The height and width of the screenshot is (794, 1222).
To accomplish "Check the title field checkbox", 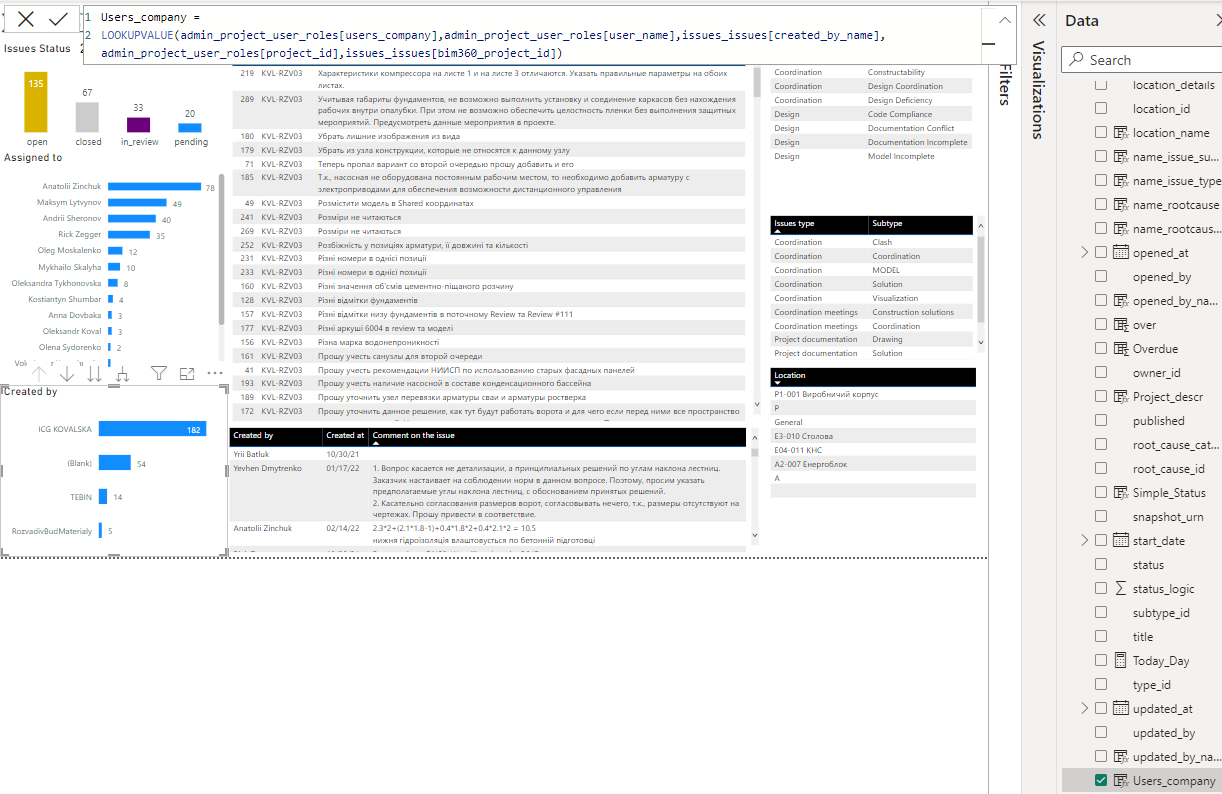I will pos(1101,637).
